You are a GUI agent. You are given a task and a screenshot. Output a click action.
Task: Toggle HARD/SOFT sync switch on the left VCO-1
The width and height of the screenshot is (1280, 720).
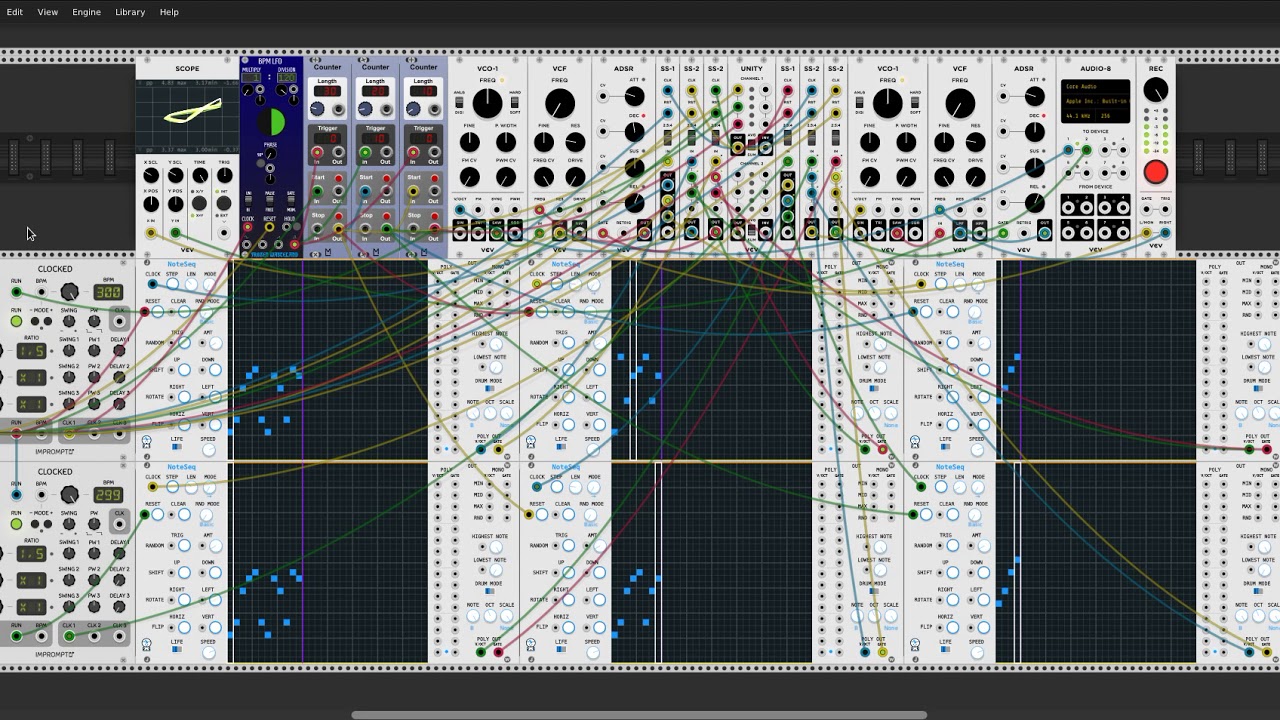point(516,104)
